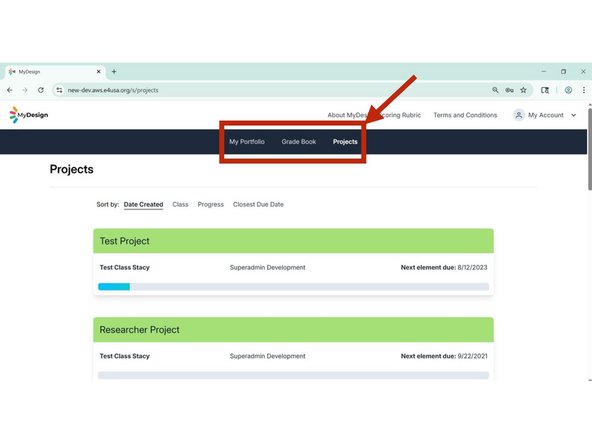Sort projects by Closest Due Date
Viewport: 592px width, 444px height.
[258, 205]
